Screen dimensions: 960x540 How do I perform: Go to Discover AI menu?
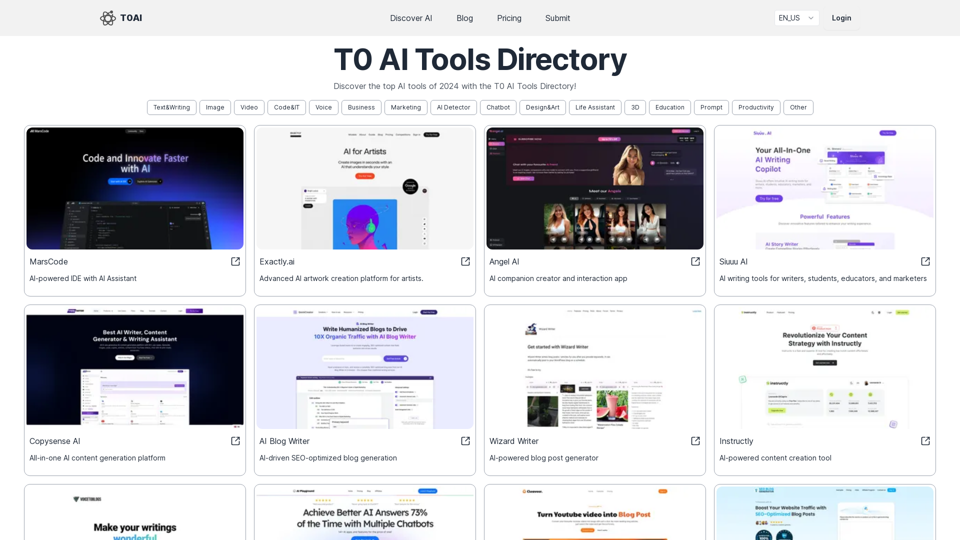[x=411, y=18]
